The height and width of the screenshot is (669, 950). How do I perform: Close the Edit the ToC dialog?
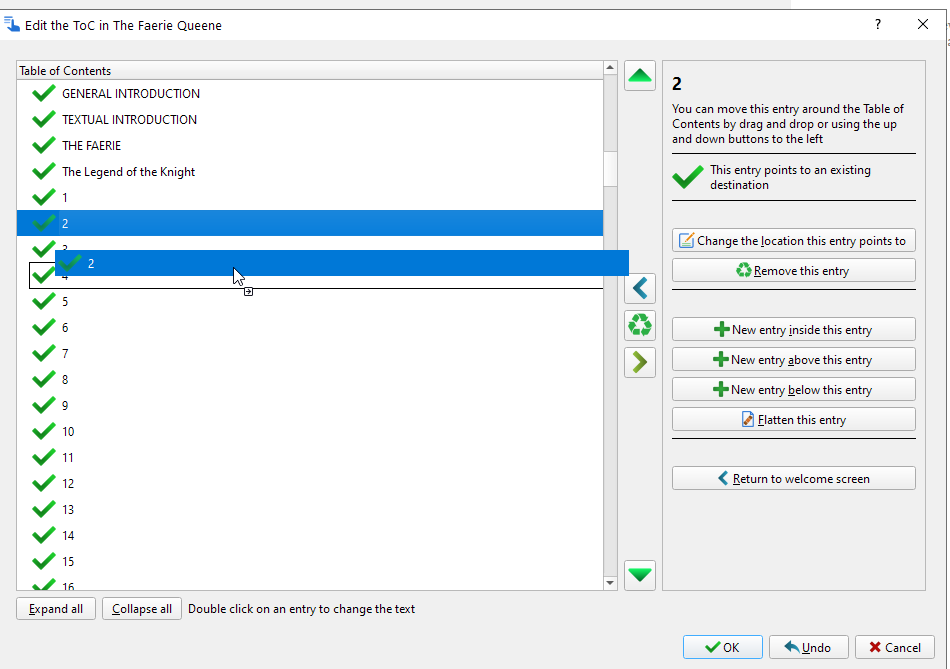[923, 24]
